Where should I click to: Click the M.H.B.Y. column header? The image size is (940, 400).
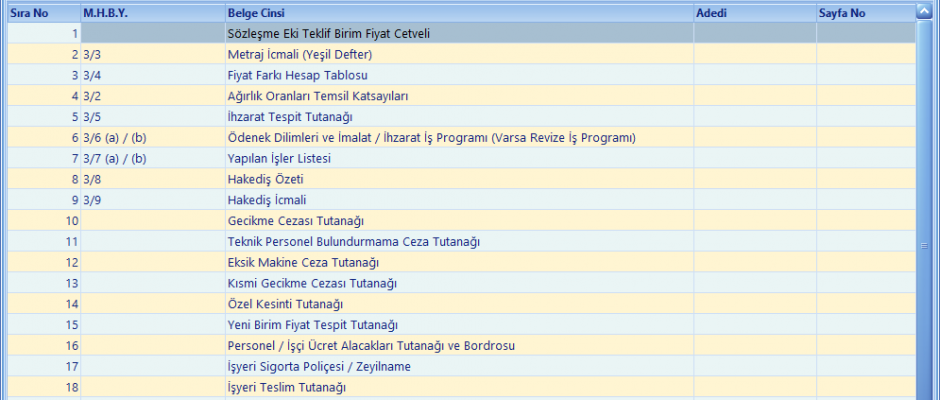pyautogui.click(x=152, y=13)
